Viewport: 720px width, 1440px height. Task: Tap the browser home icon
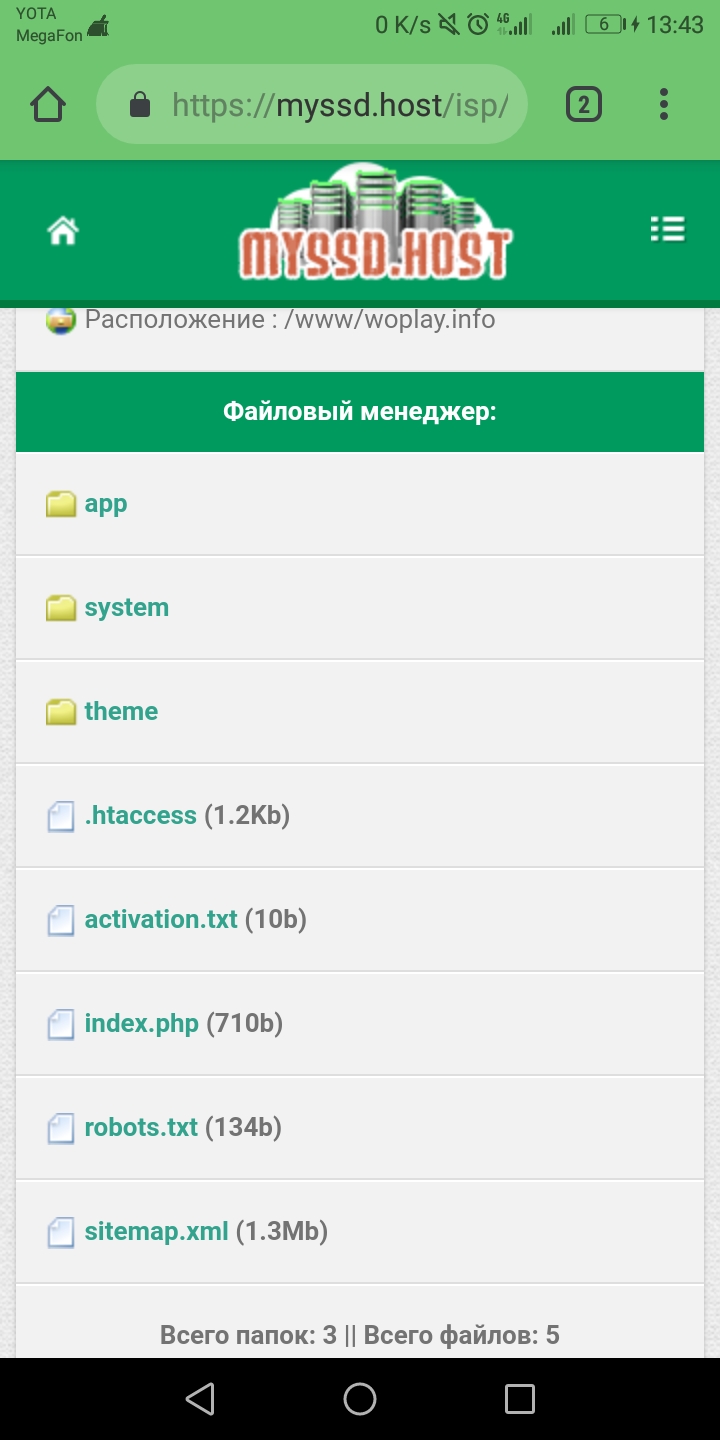[48, 105]
